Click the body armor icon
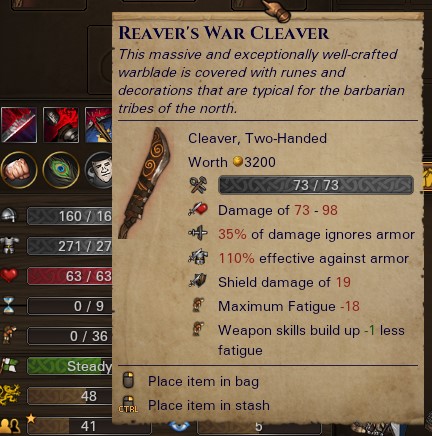This screenshot has height=436, width=432. pyautogui.click(x=9, y=245)
